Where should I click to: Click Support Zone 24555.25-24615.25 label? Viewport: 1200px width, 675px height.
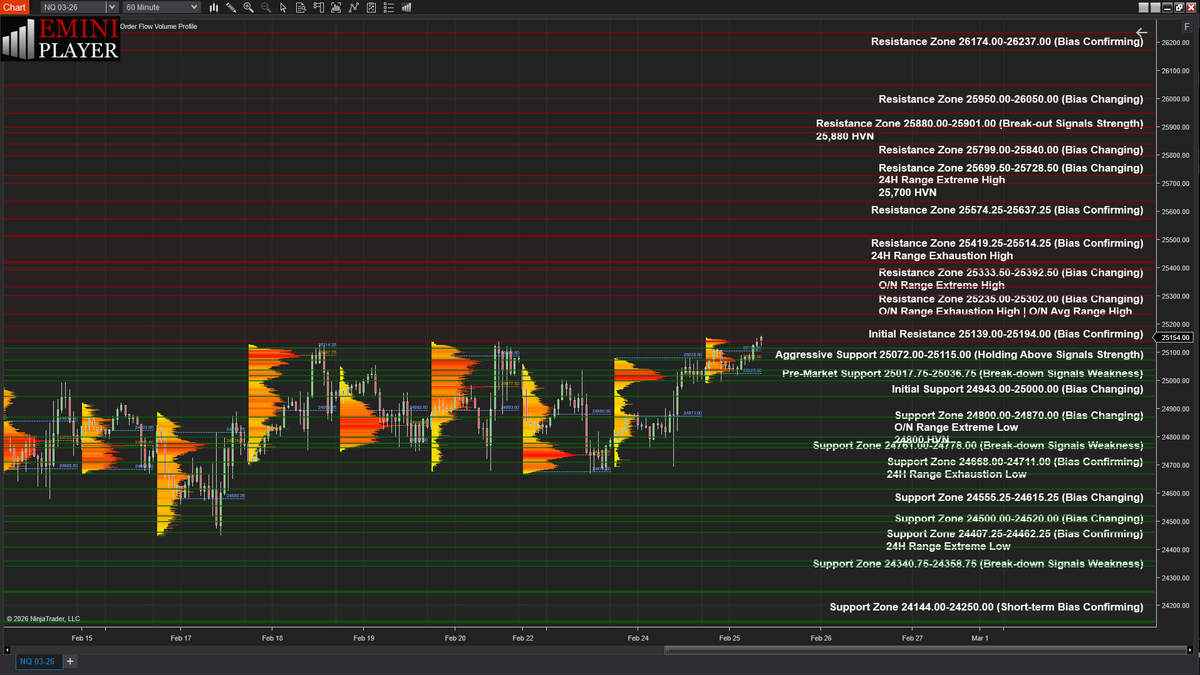(x=1019, y=498)
